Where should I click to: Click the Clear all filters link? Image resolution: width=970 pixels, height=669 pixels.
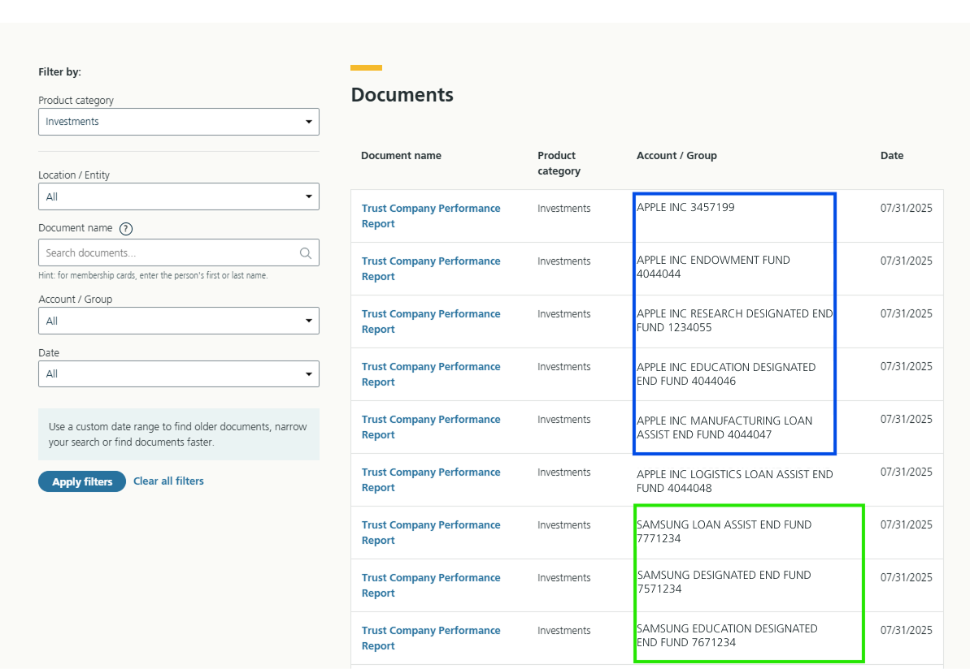click(168, 481)
